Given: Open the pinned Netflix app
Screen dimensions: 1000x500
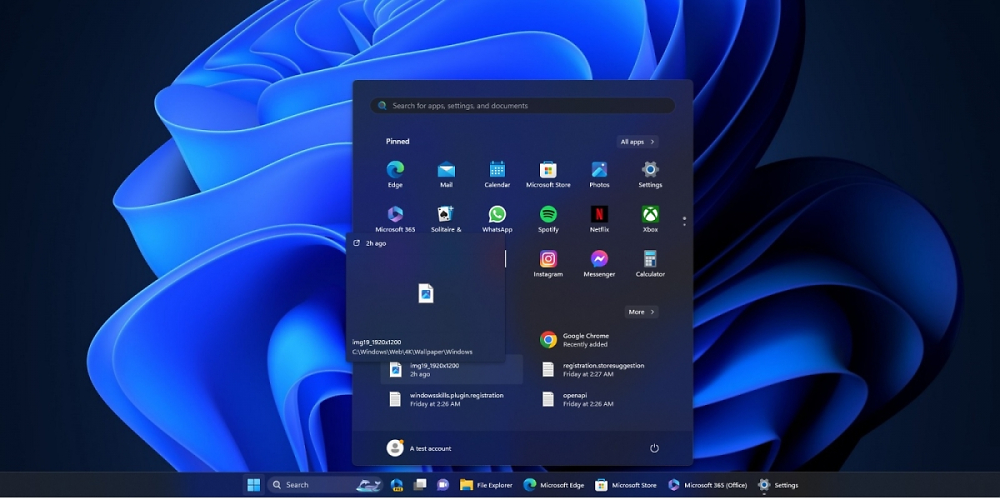Looking at the screenshot, I should click(599, 219).
